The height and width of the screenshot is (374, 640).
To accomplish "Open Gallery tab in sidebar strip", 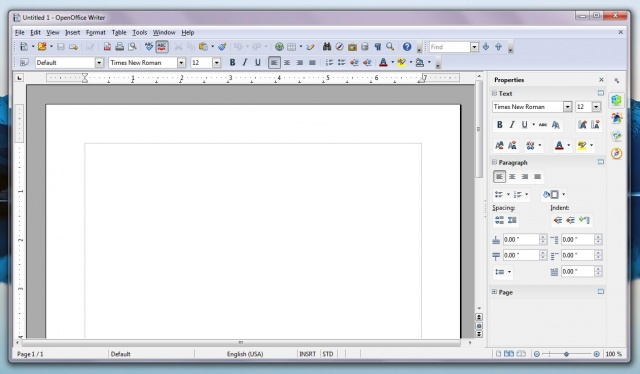I will coord(616,136).
